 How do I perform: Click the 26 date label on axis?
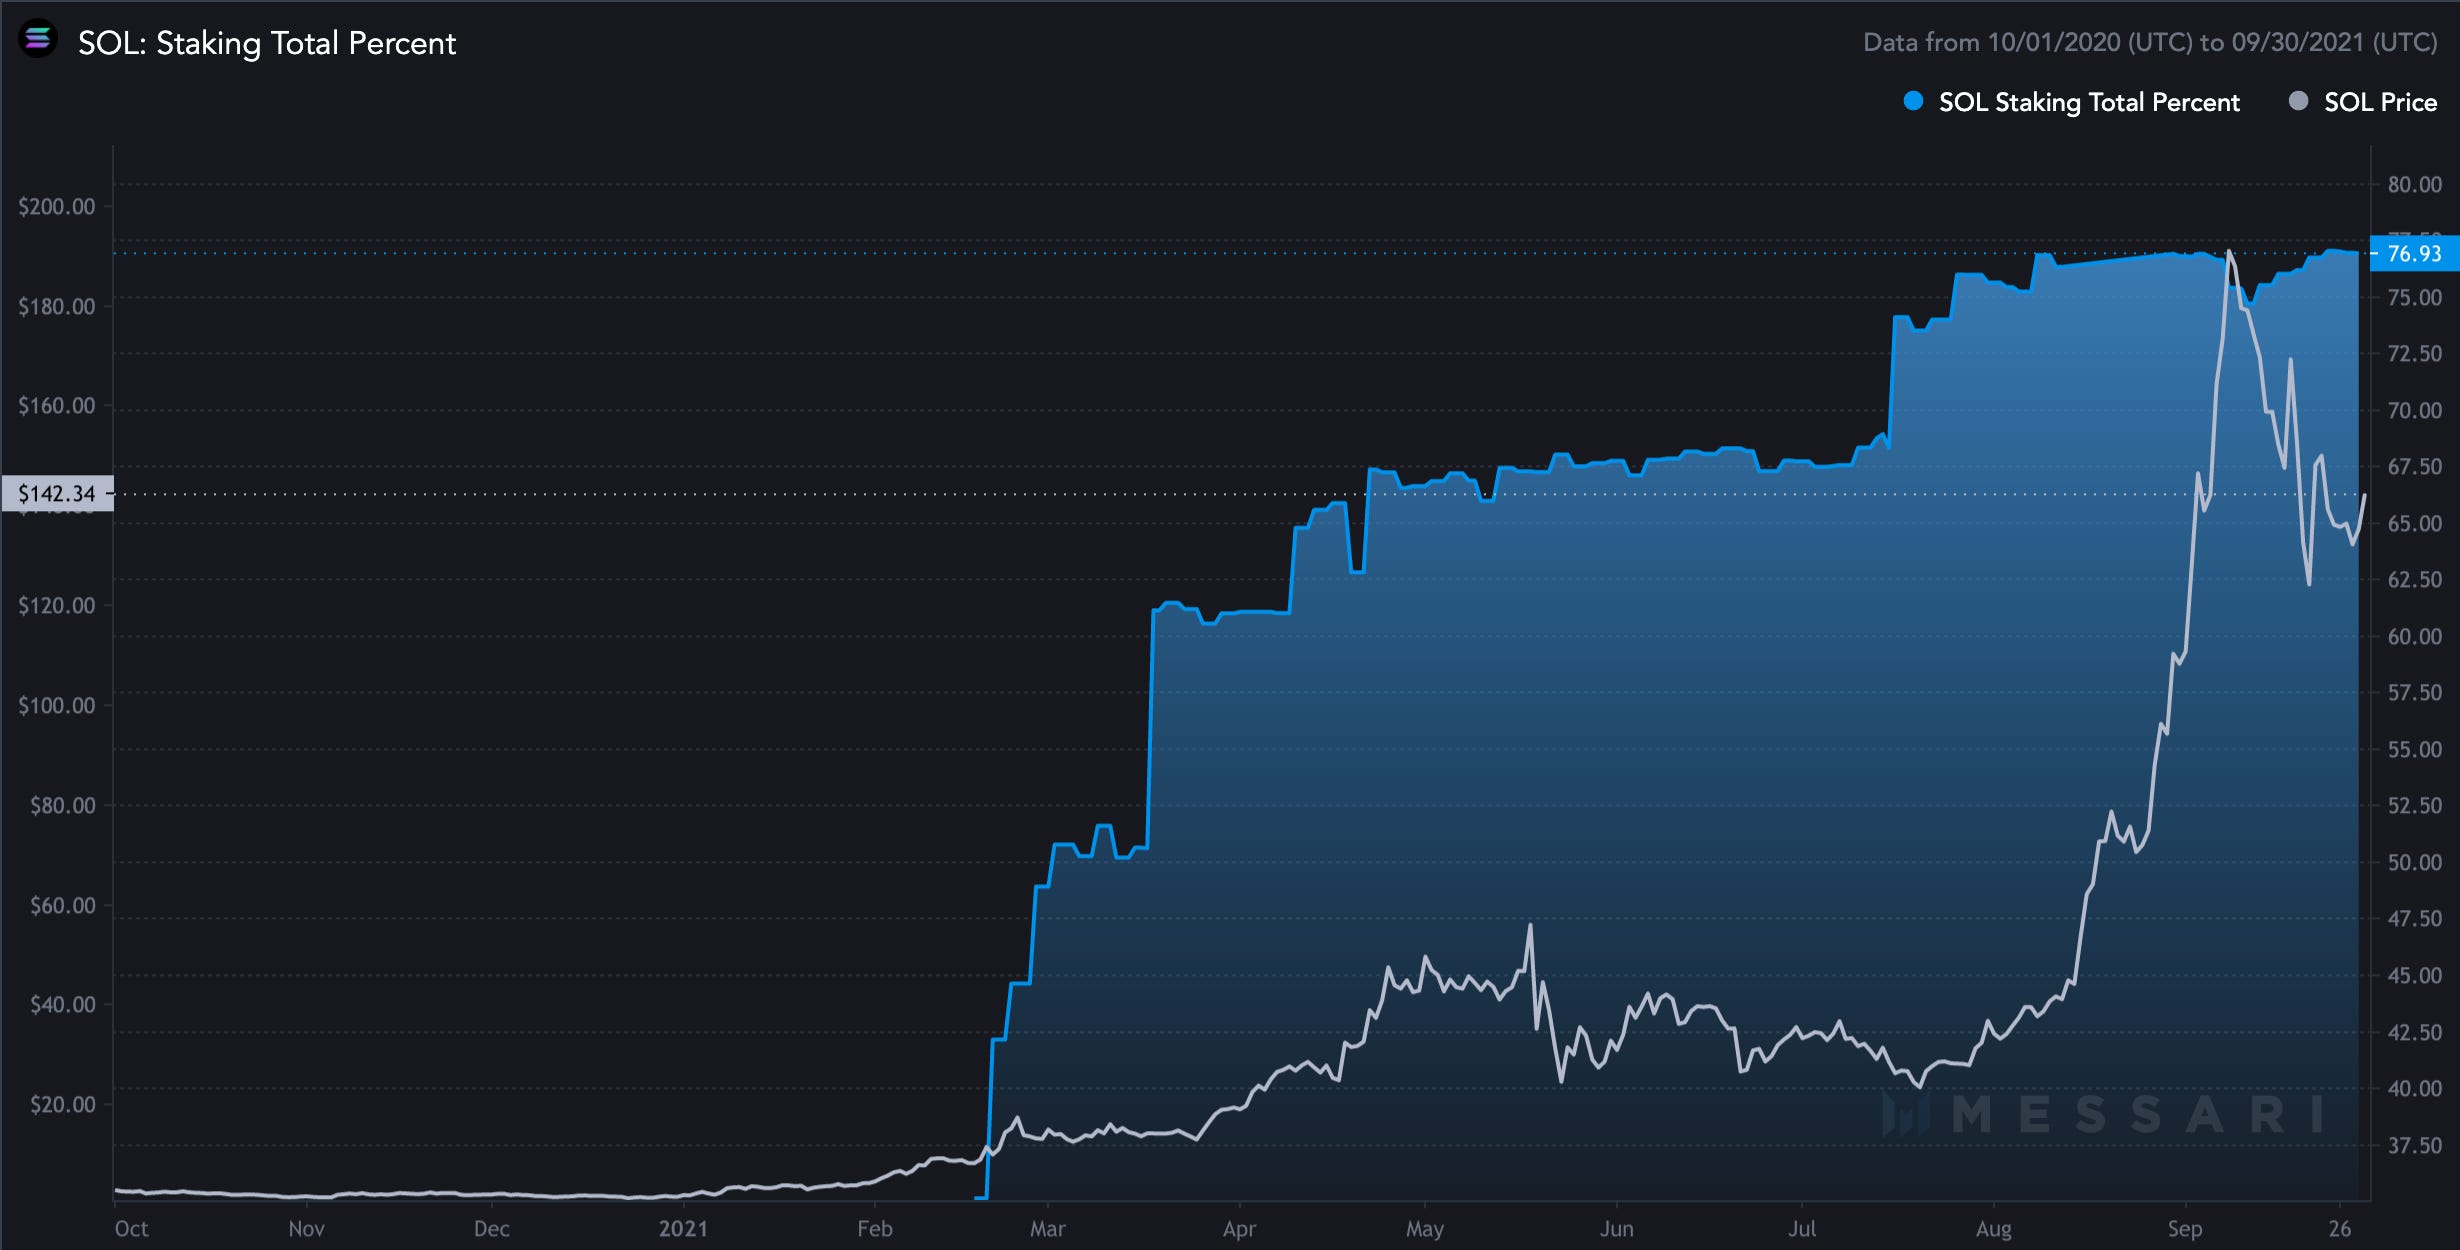[x=2339, y=1229]
